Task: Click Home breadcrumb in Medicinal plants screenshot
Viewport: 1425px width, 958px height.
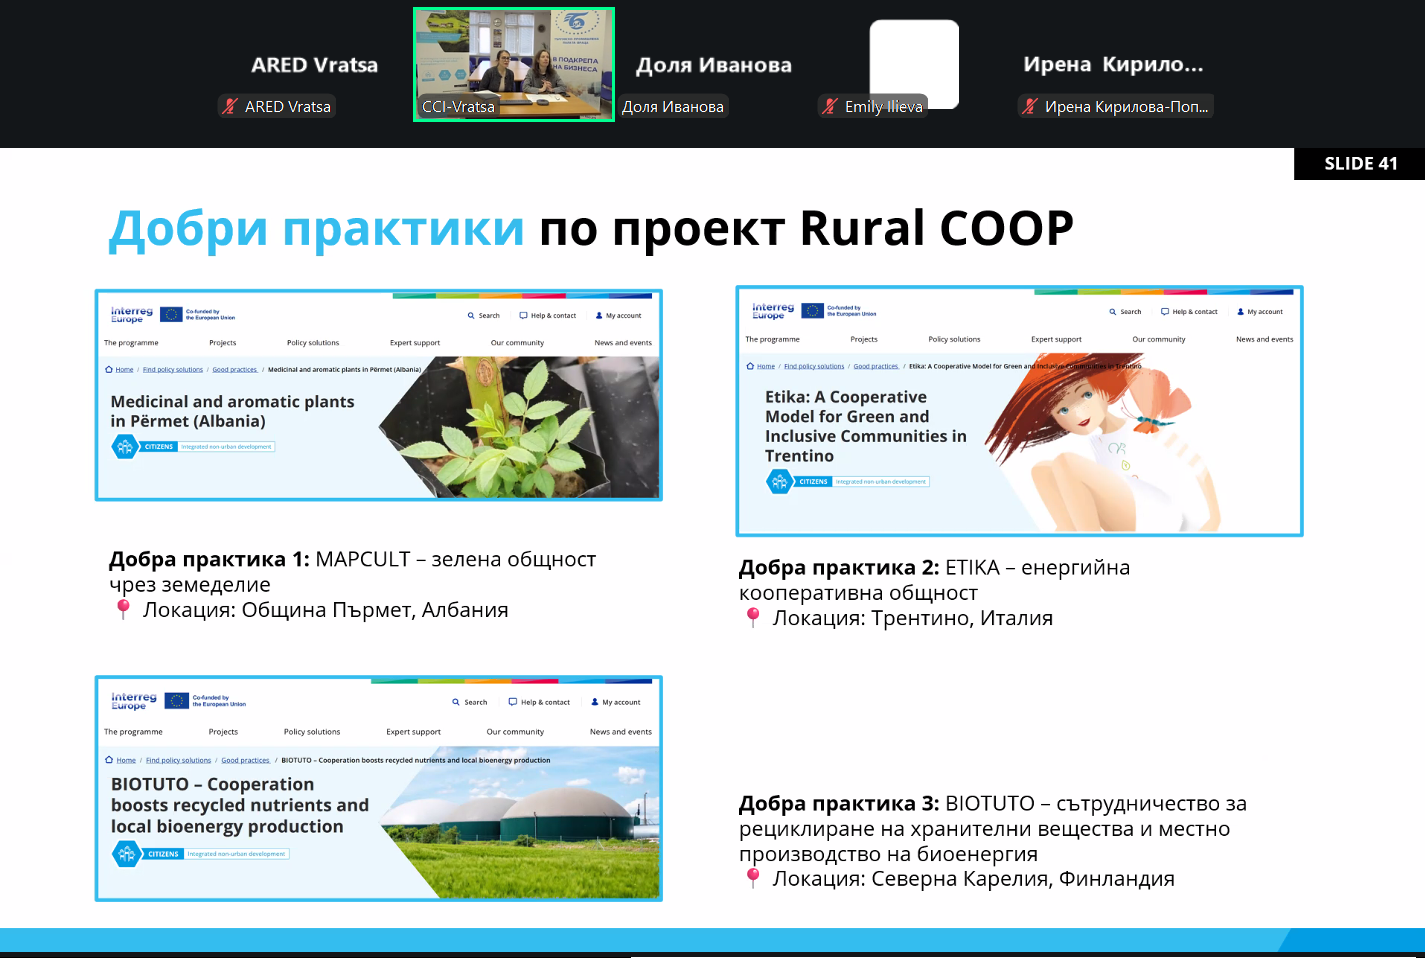Action: pos(124,370)
